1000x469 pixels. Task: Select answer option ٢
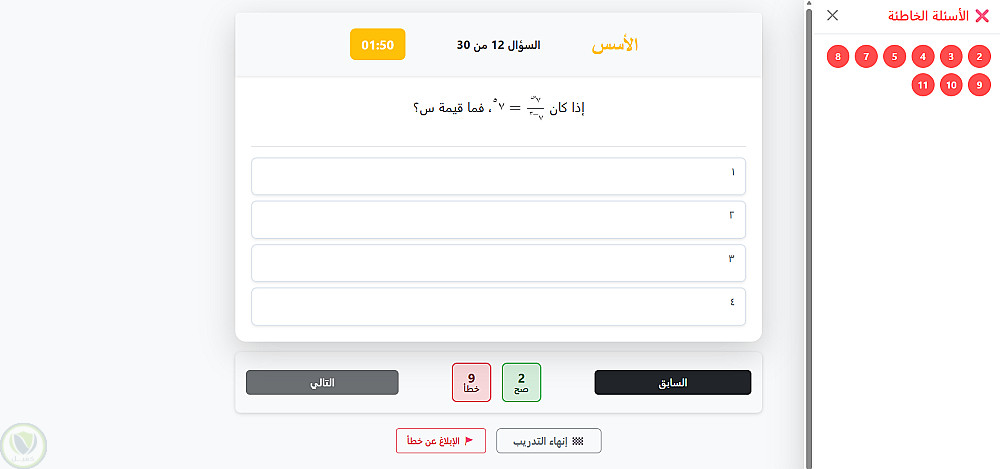click(498, 219)
